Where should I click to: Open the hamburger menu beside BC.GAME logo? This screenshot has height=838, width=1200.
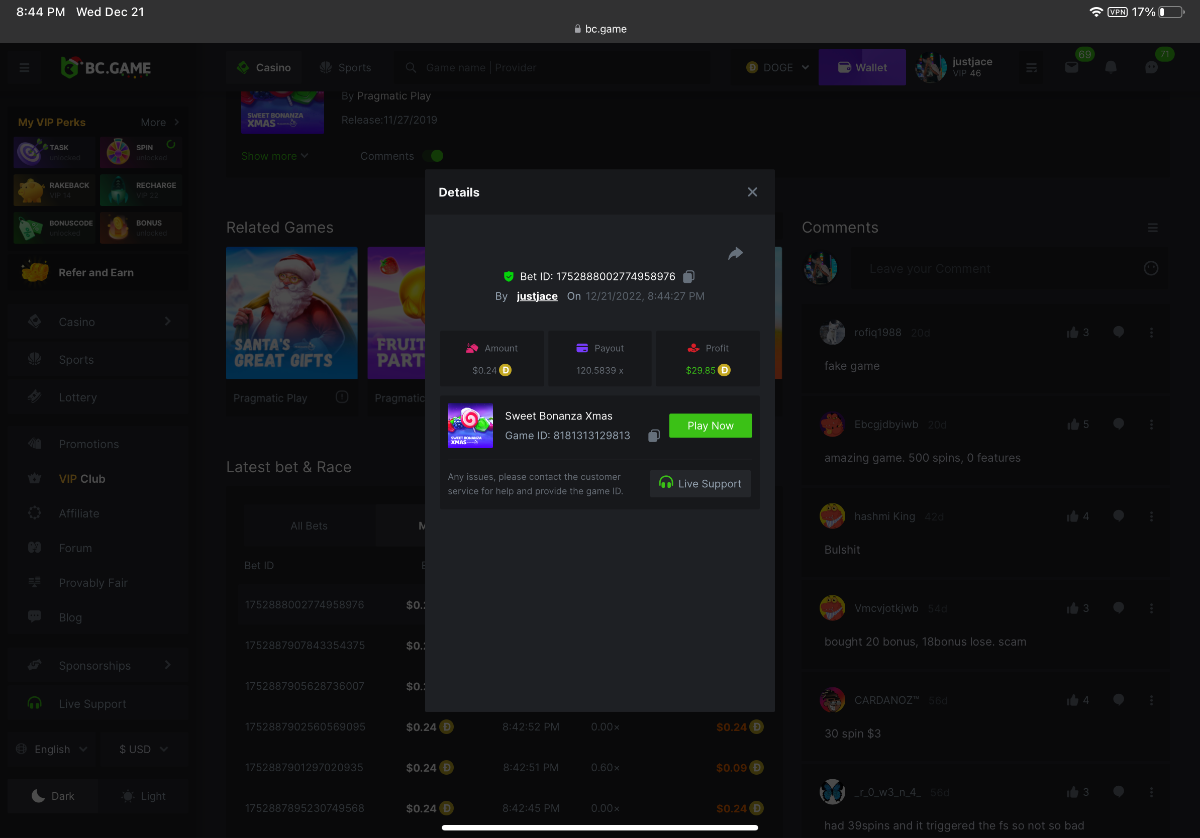tap(25, 68)
